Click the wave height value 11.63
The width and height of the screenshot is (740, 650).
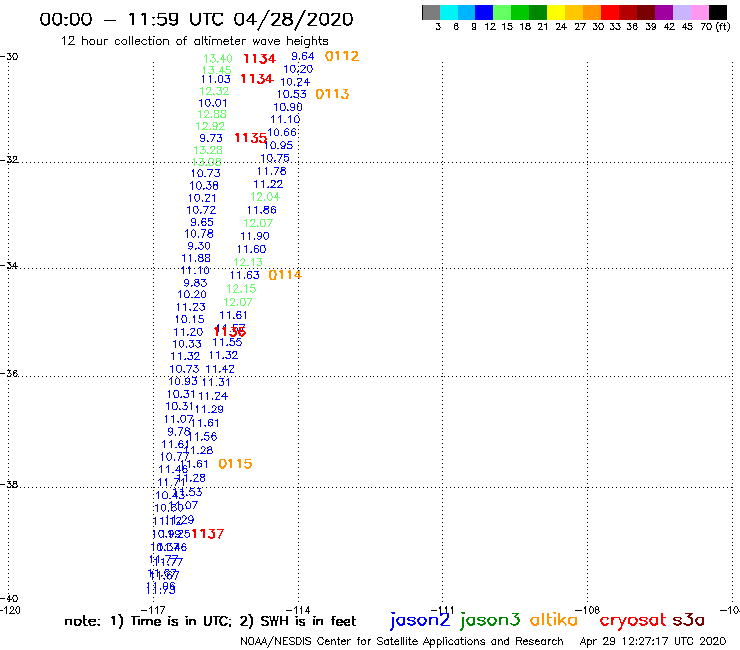point(245,275)
